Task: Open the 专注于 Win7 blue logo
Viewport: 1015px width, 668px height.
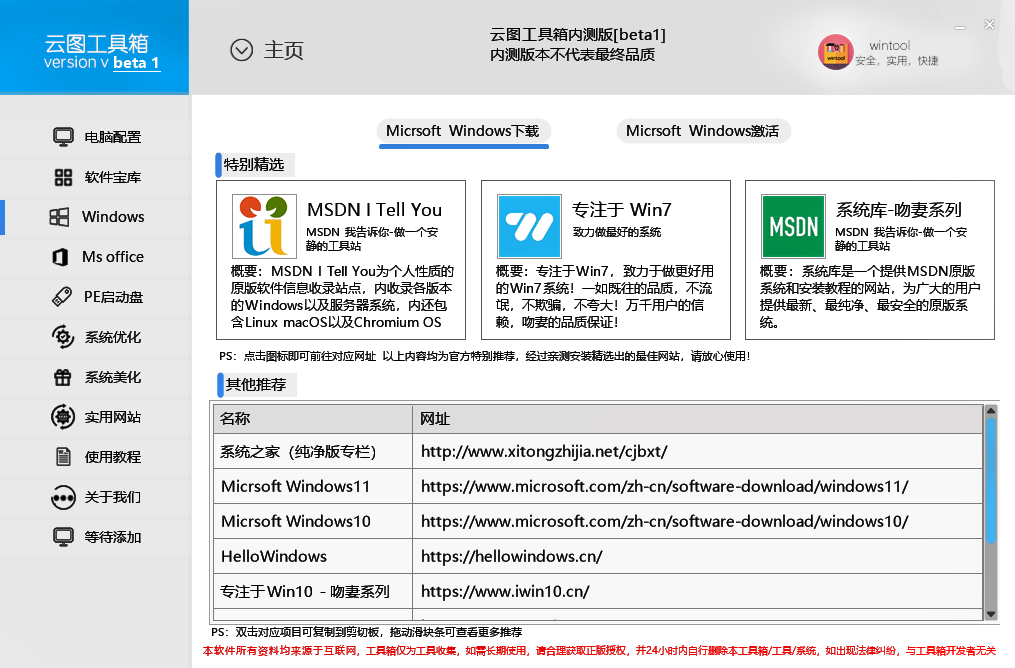Action: pyautogui.click(x=529, y=227)
